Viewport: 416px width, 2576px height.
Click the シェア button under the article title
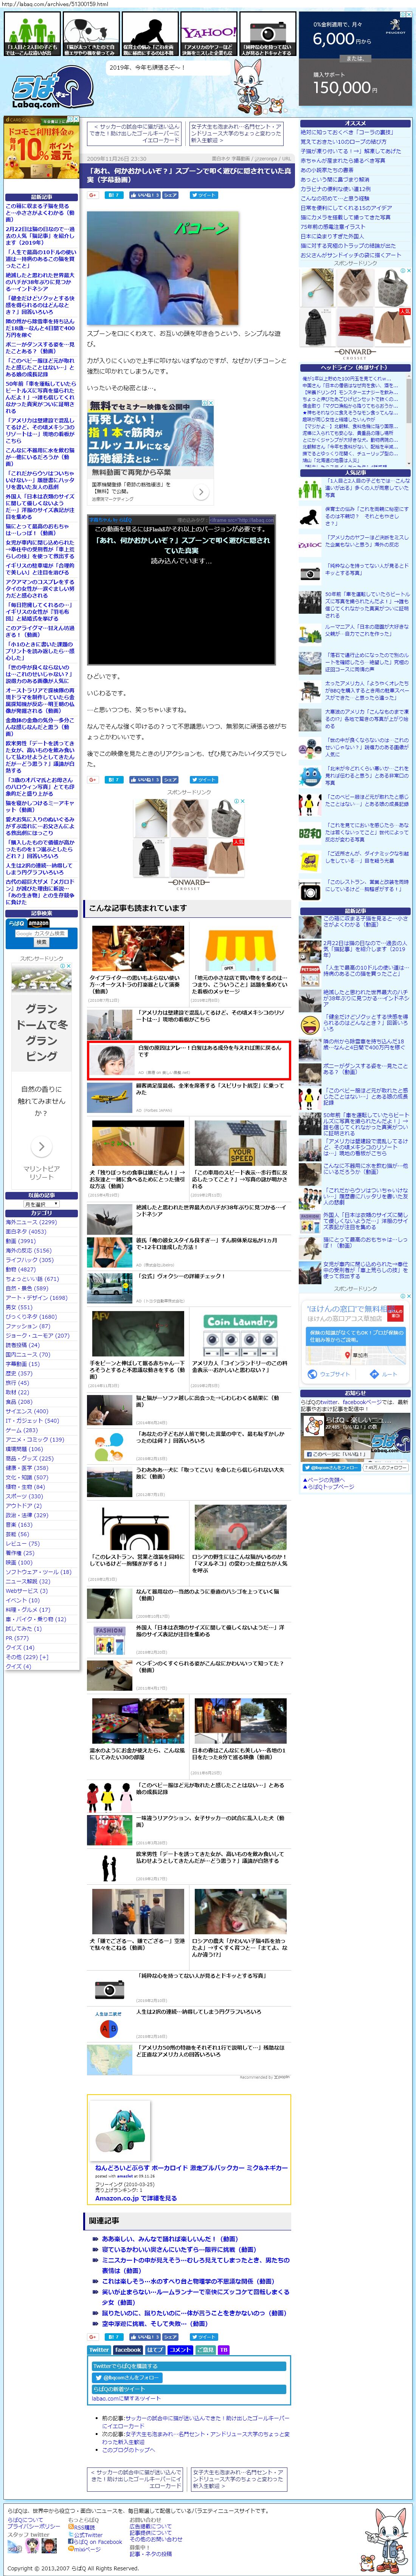170,195
